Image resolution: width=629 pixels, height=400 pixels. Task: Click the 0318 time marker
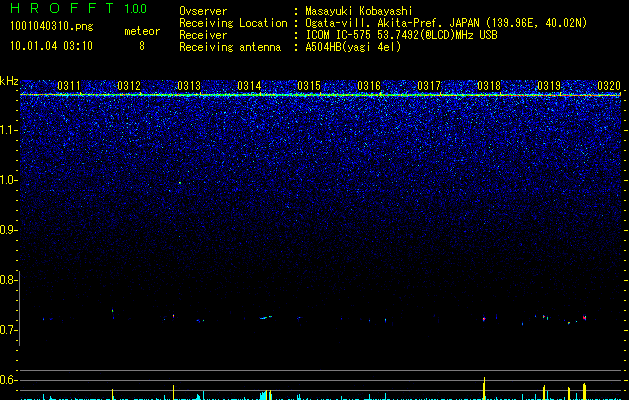(x=489, y=86)
